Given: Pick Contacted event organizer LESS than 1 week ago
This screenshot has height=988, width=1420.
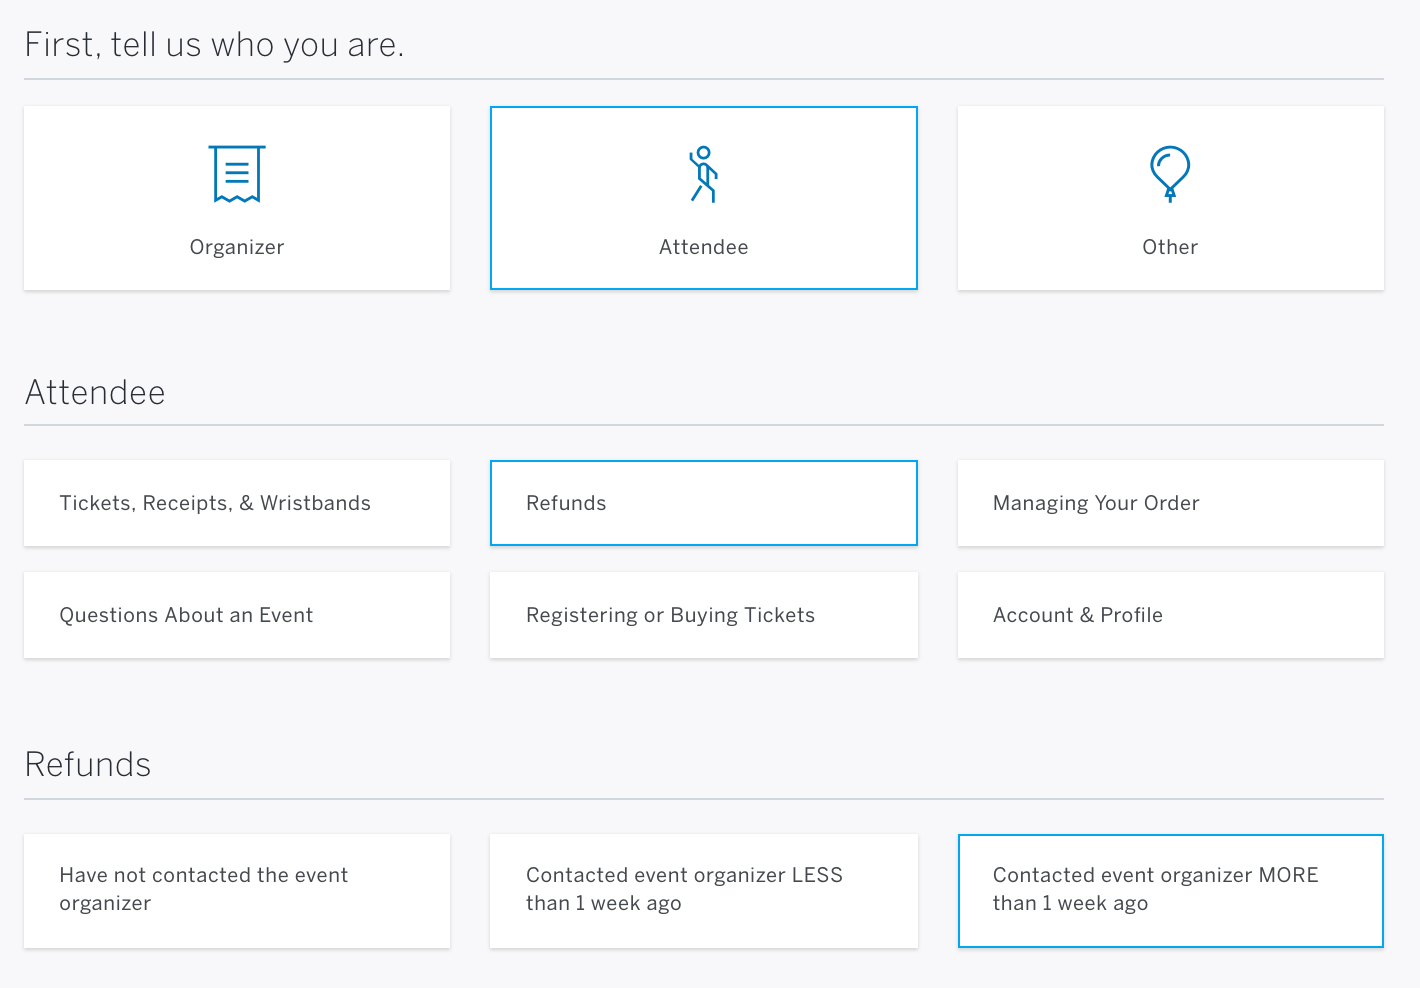Looking at the screenshot, I should coord(703,889).
